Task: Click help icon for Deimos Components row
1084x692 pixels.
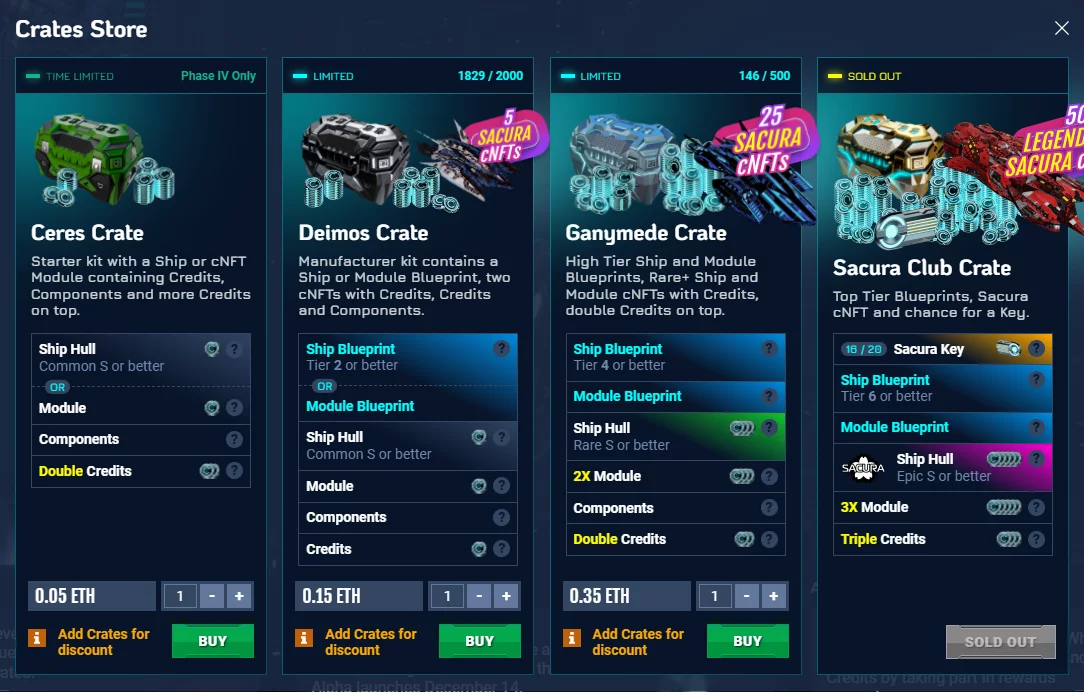Action: click(x=501, y=517)
